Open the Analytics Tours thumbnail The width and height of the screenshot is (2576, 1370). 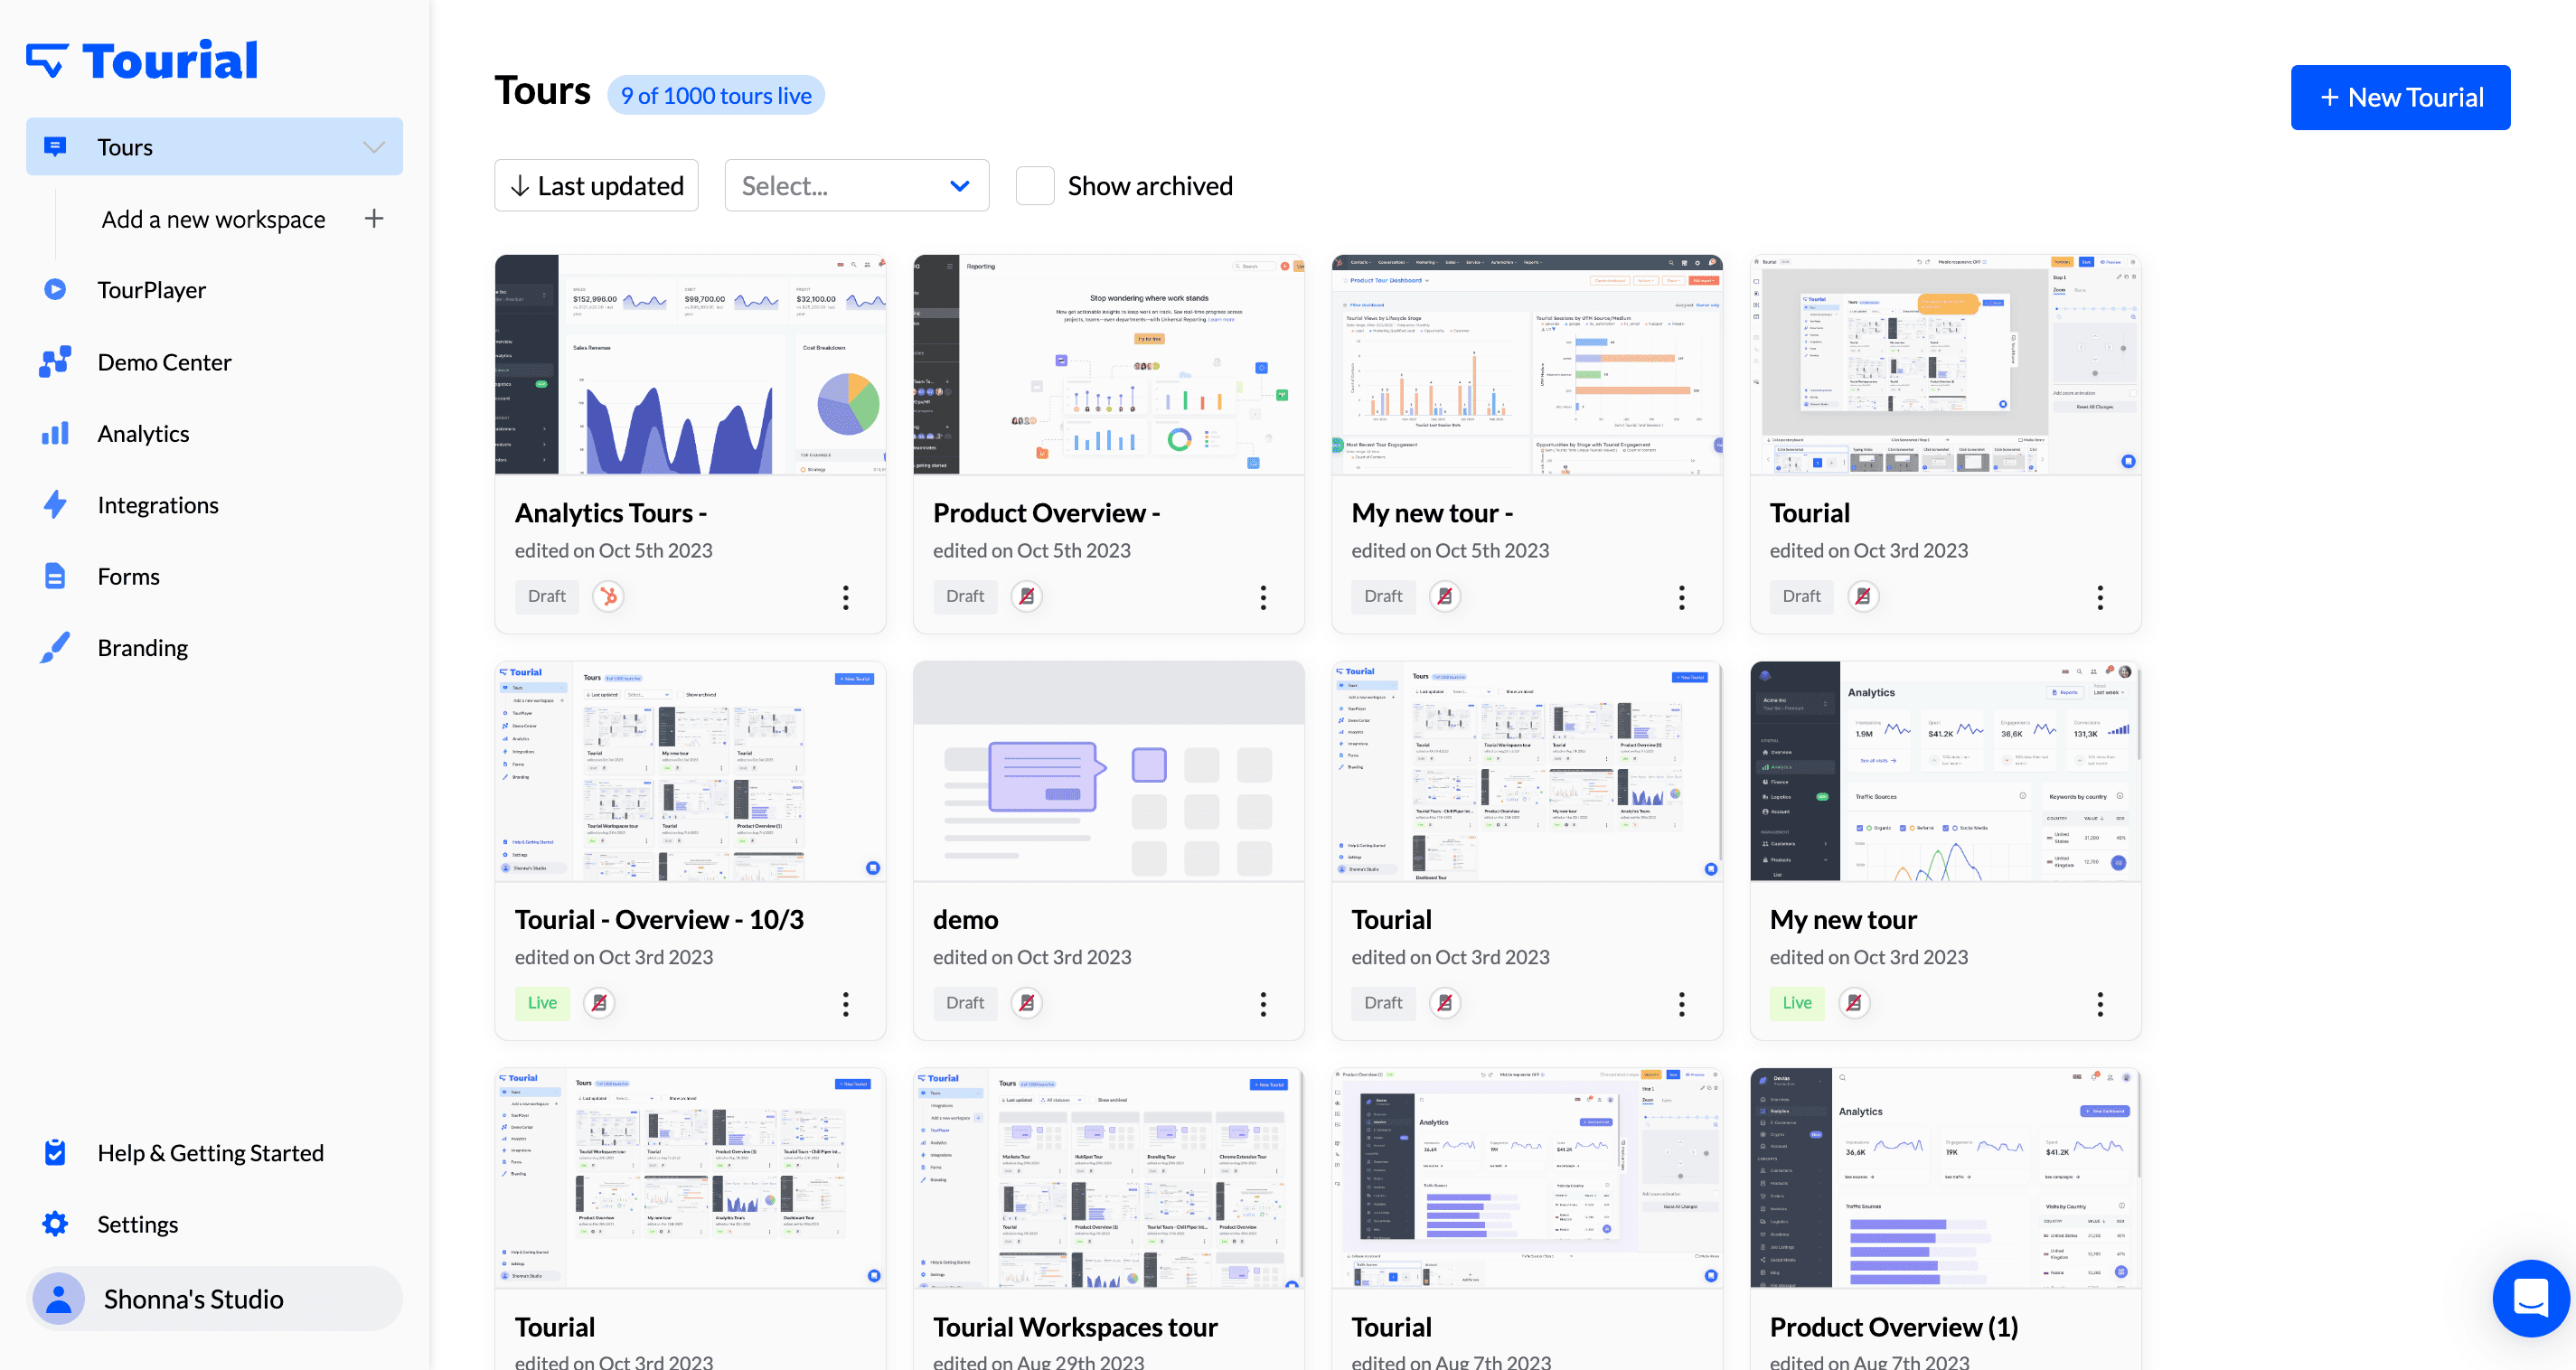pos(690,365)
